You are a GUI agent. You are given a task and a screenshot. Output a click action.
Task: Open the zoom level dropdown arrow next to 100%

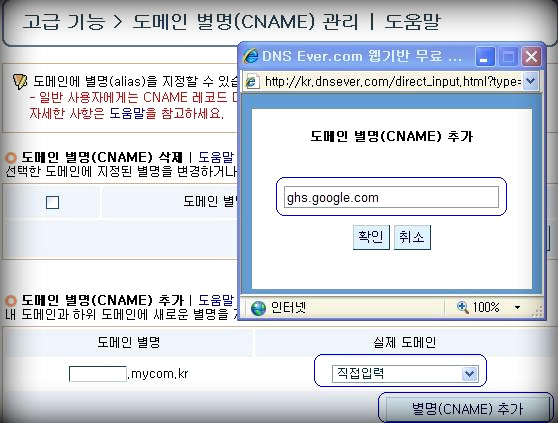pyautogui.click(x=517, y=307)
